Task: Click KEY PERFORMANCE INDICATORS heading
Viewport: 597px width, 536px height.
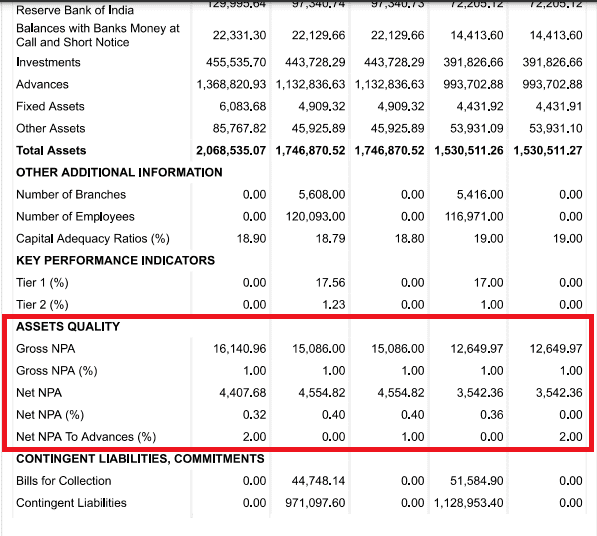Action: click(115, 260)
